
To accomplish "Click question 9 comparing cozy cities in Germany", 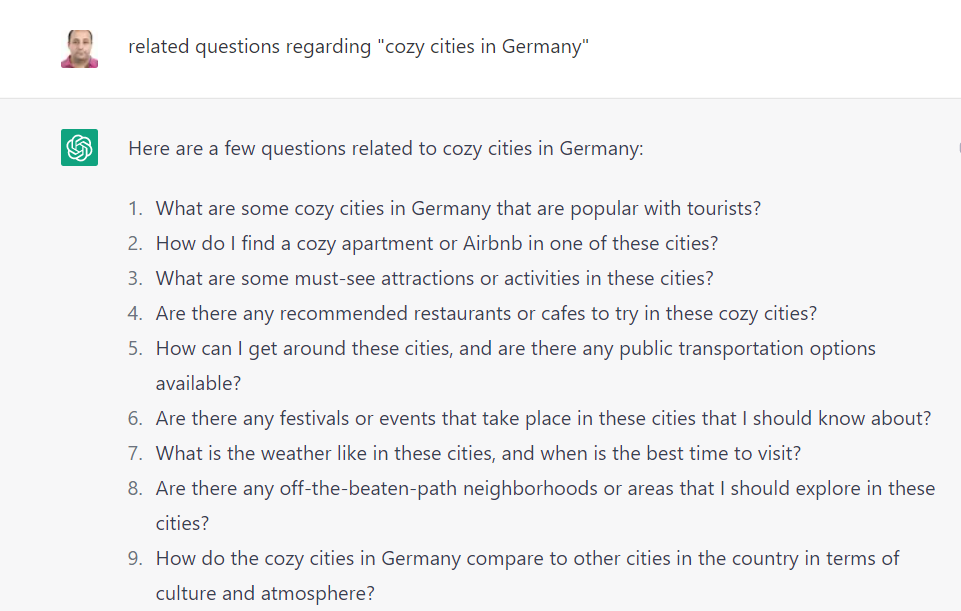I will pyautogui.click(x=527, y=558).
